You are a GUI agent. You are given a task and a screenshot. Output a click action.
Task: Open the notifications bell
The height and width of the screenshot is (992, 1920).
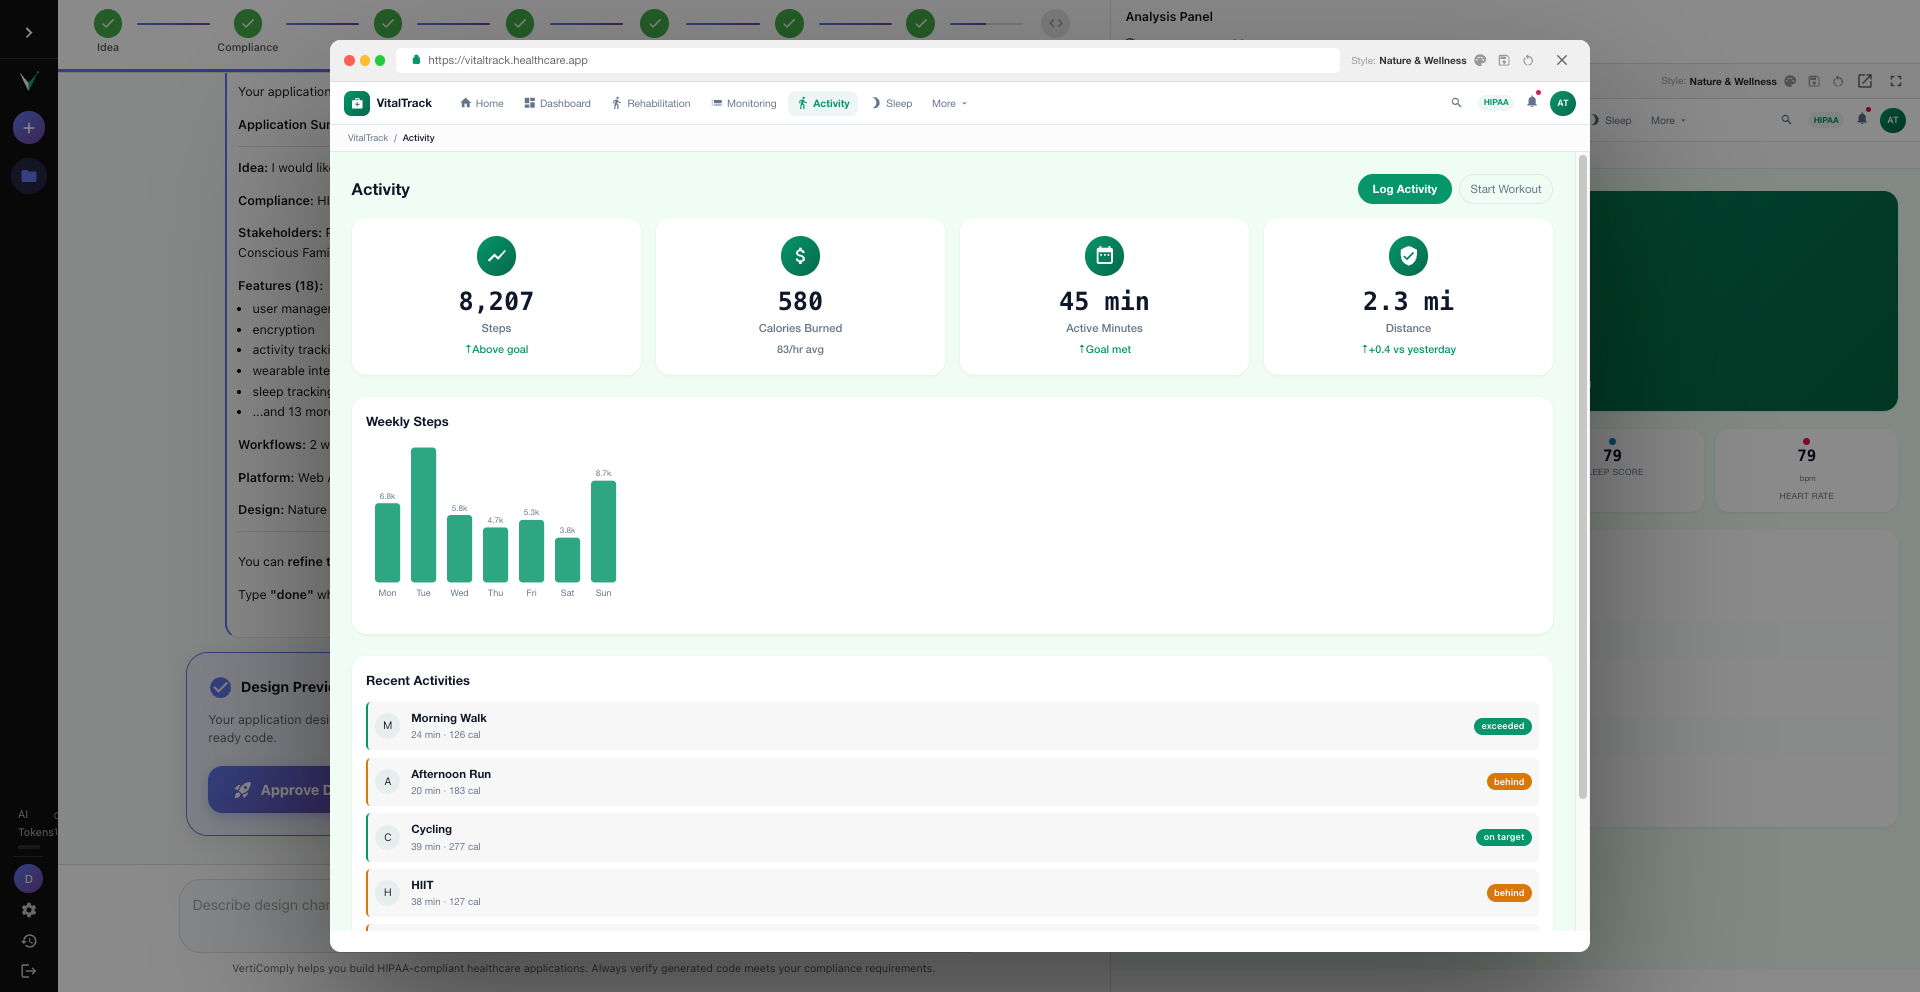[x=1532, y=103]
